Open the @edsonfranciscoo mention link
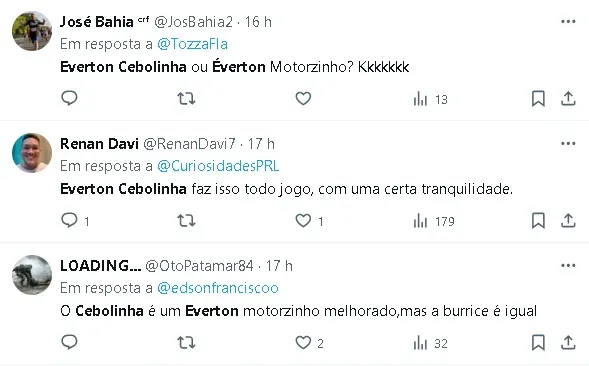 (x=218, y=288)
